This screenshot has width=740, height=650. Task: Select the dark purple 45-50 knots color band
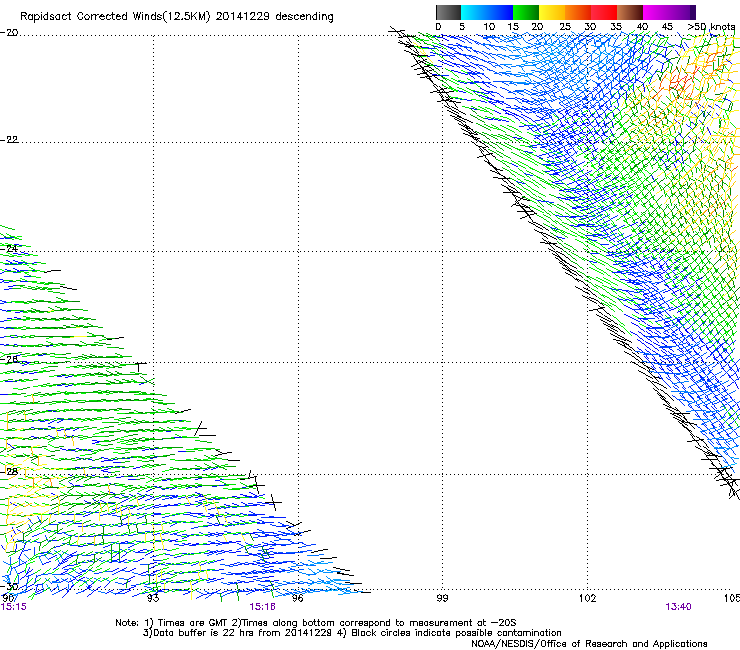682,12
